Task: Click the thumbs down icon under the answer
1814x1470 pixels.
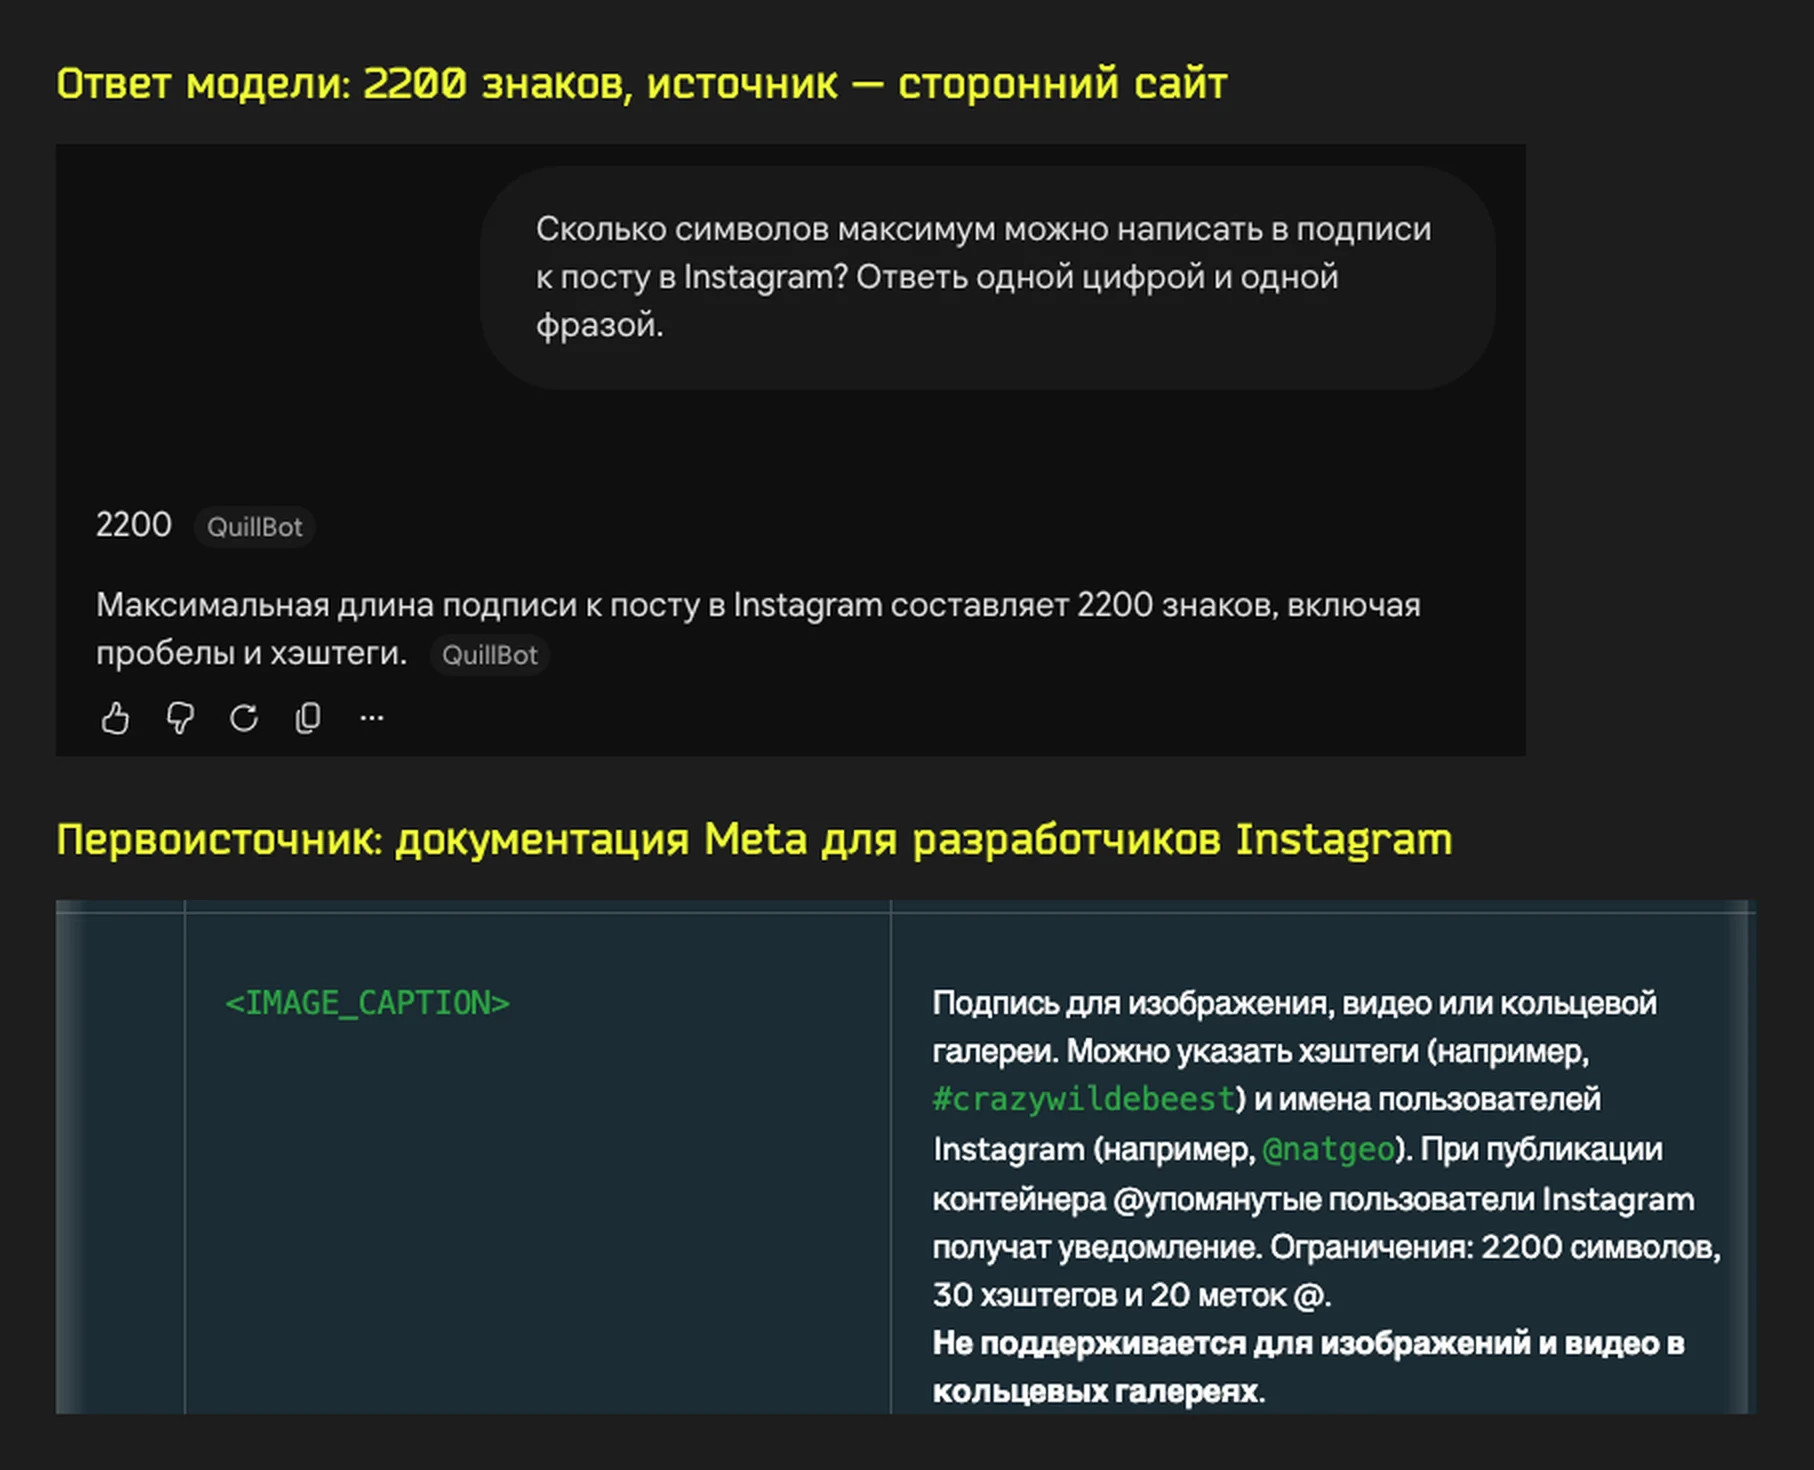Action: tap(180, 718)
